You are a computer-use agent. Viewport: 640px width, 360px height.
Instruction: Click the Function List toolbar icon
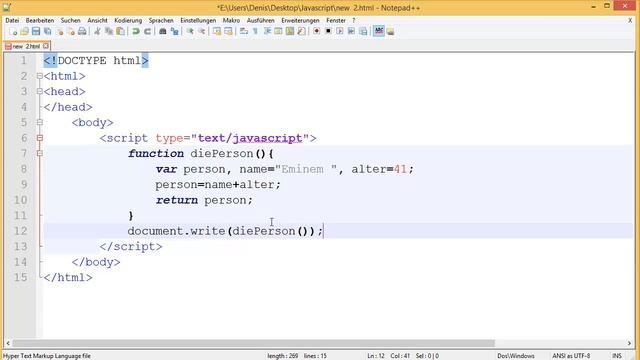pyautogui.click(x=301, y=31)
